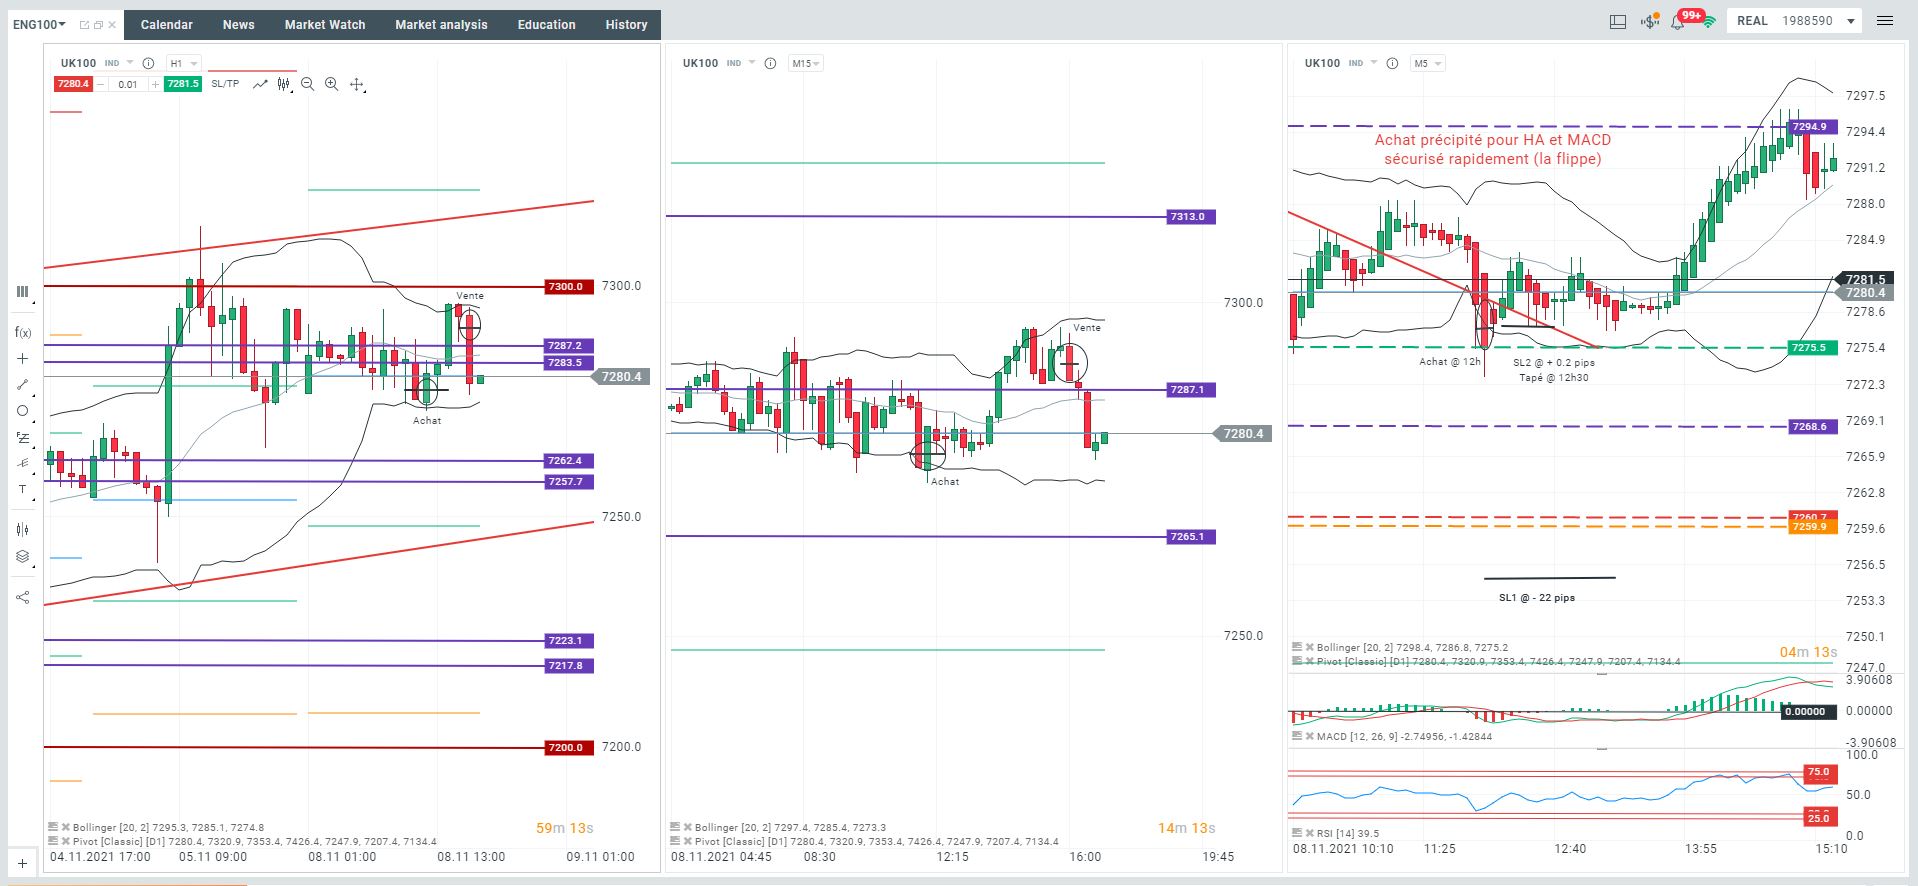Remove the MACD indicator from the M5 chart

click(x=1309, y=736)
